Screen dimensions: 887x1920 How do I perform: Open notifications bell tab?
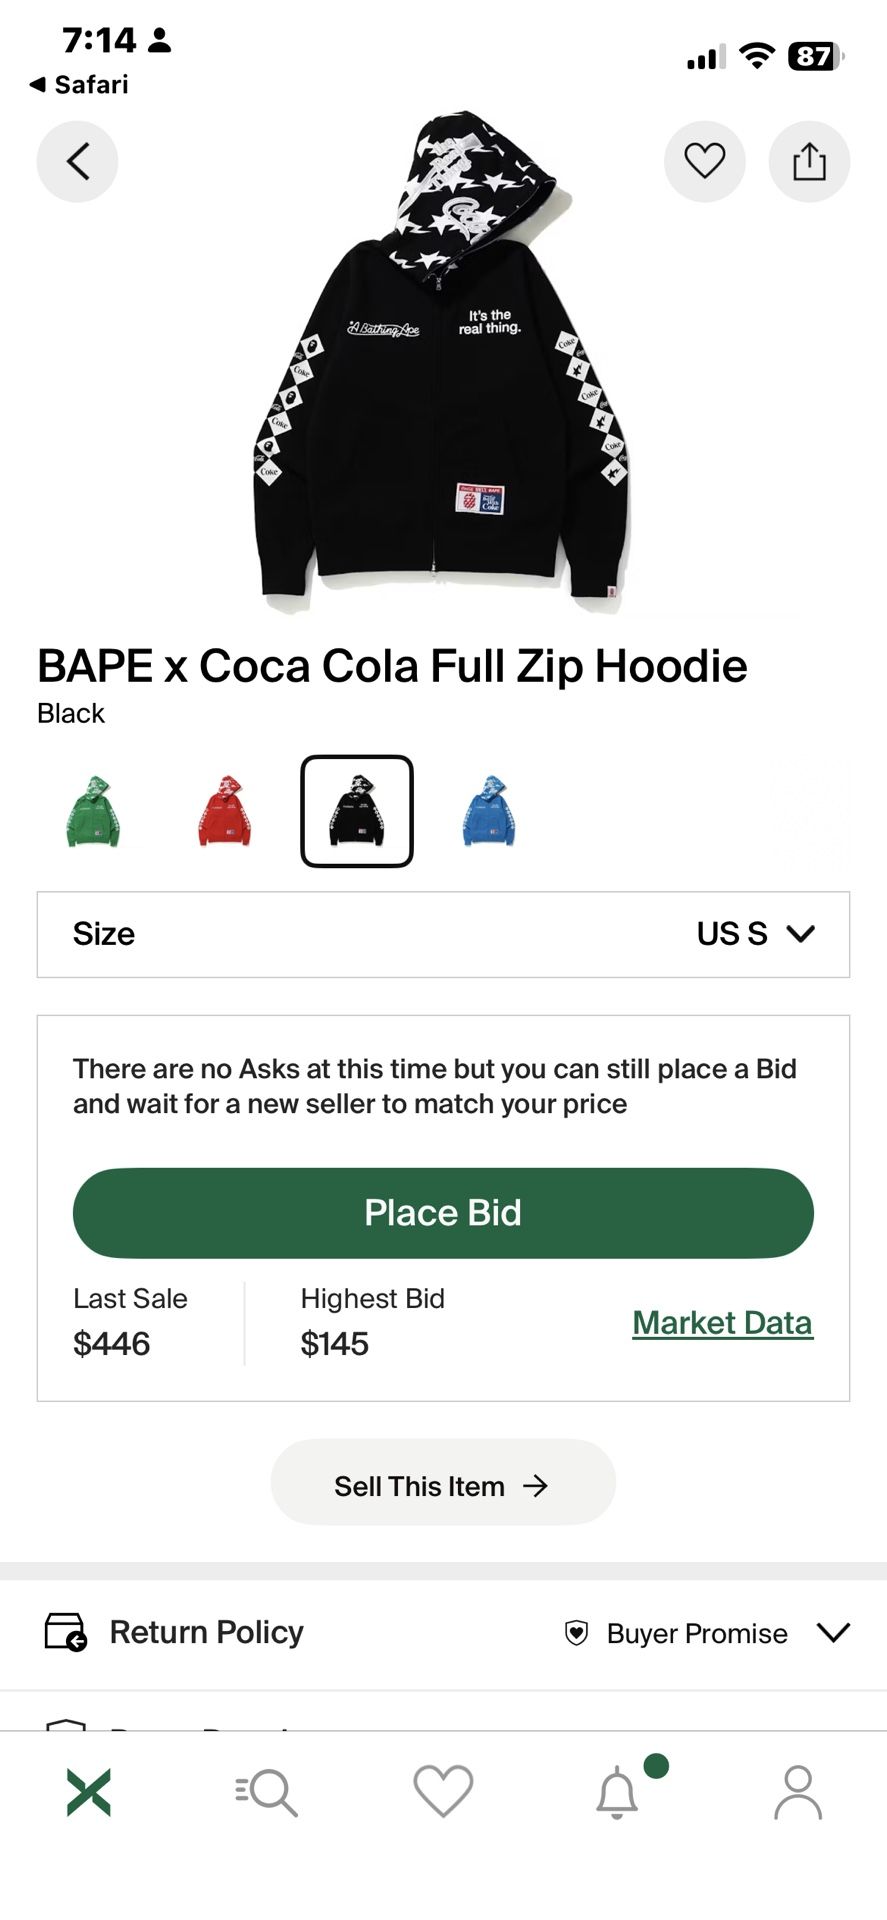(618, 1792)
